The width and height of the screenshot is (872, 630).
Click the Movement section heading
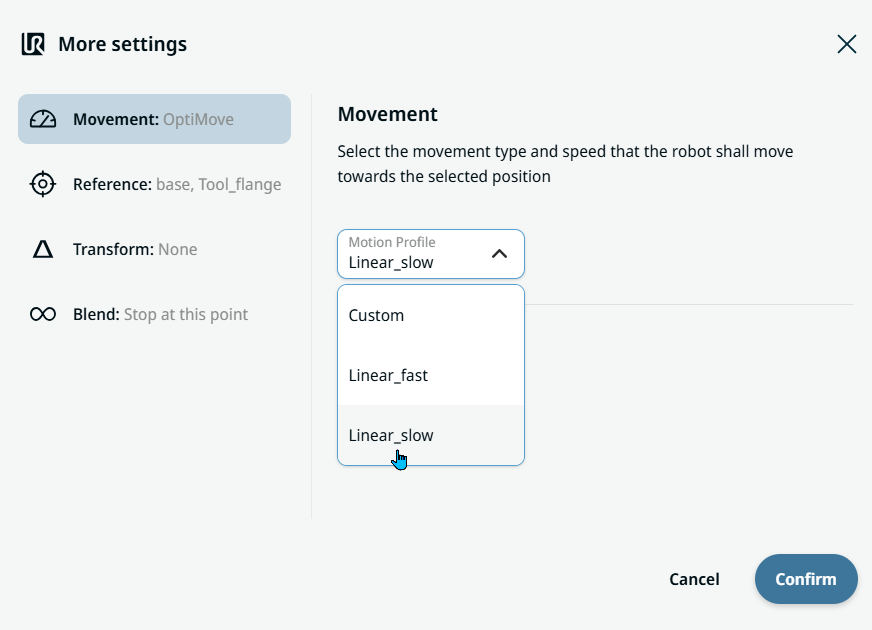(388, 114)
